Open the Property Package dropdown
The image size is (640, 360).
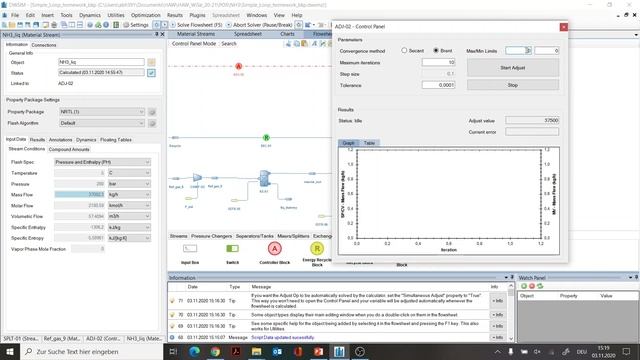click(102, 112)
